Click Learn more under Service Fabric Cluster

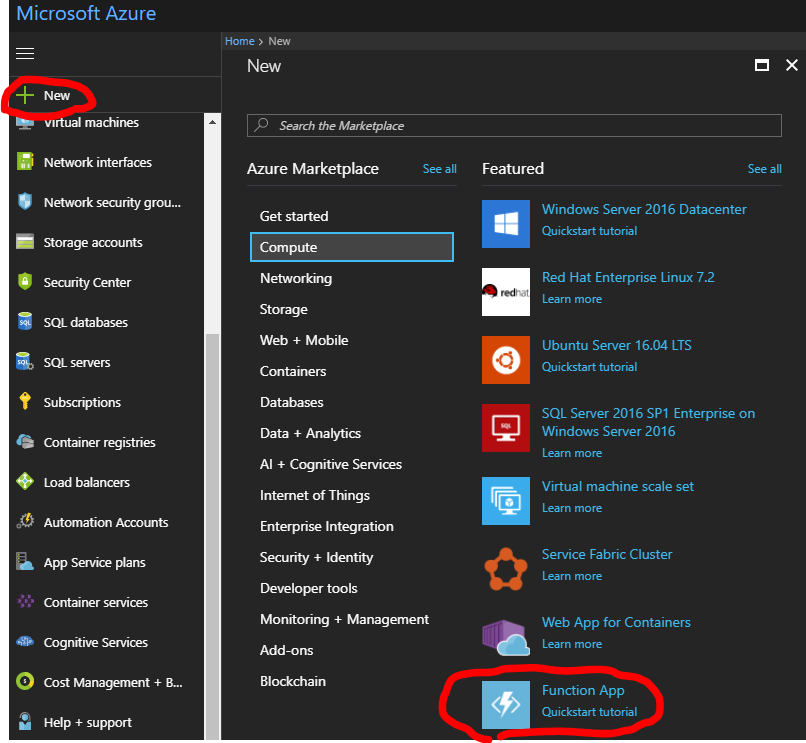coord(572,576)
